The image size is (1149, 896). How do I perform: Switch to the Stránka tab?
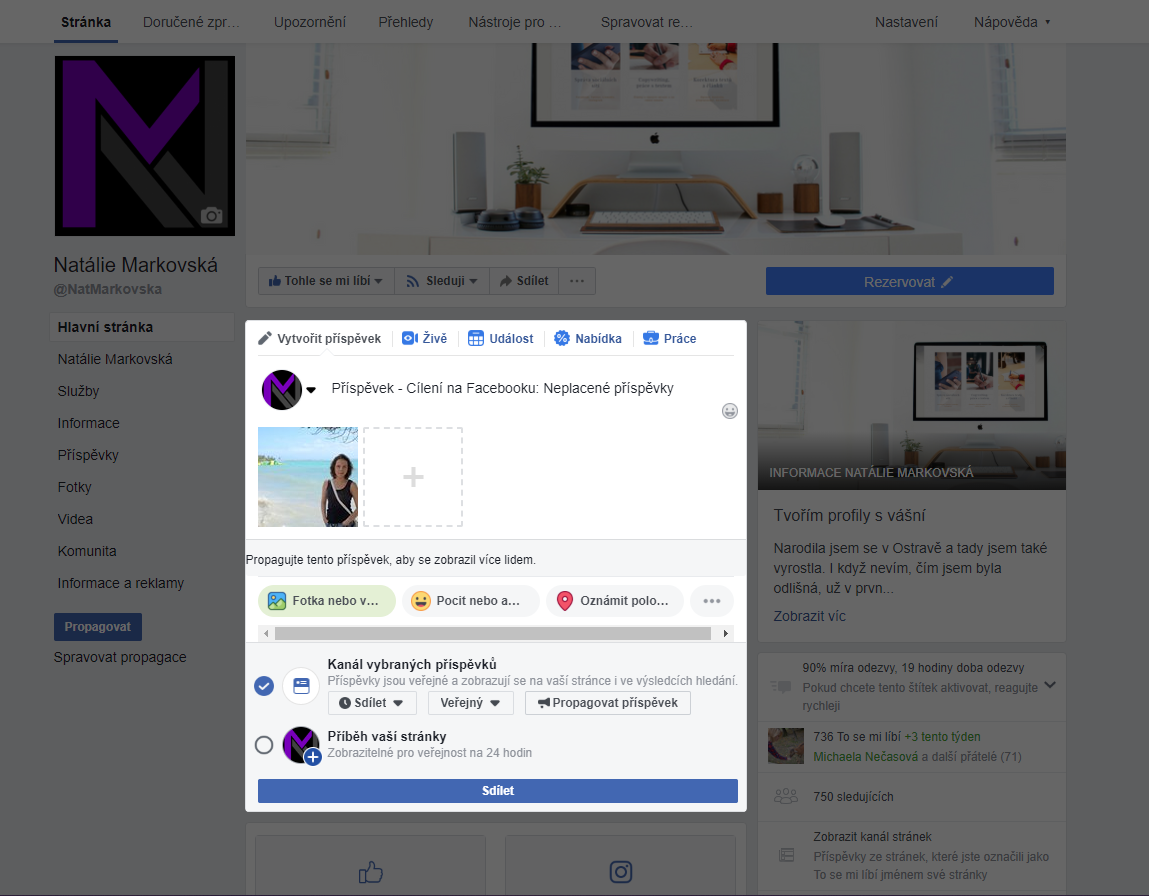pyautogui.click(x=86, y=22)
